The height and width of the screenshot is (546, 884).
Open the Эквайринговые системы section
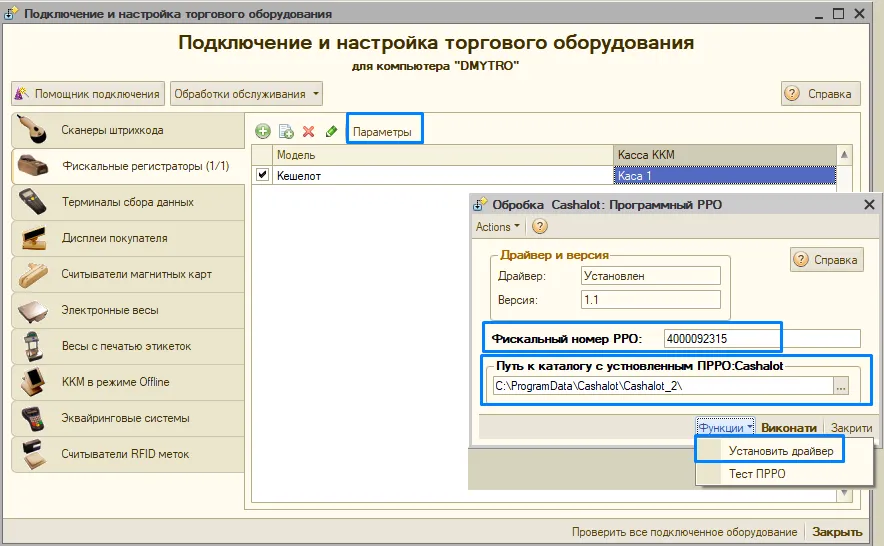pos(128,418)
